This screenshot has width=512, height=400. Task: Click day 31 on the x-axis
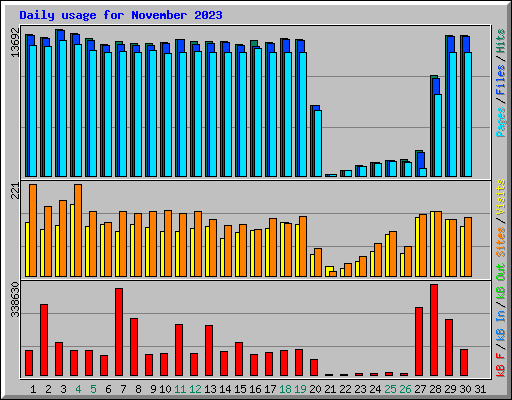(480, 389)
